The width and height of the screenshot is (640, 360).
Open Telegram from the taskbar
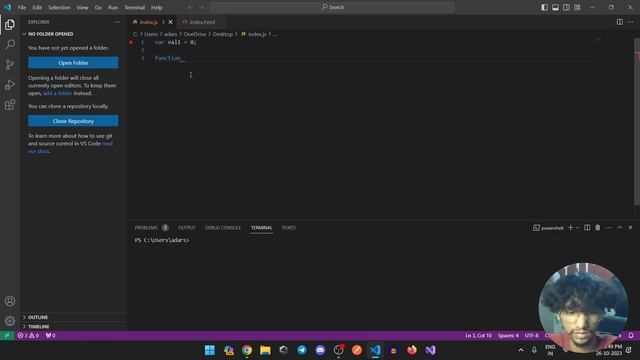302,350
